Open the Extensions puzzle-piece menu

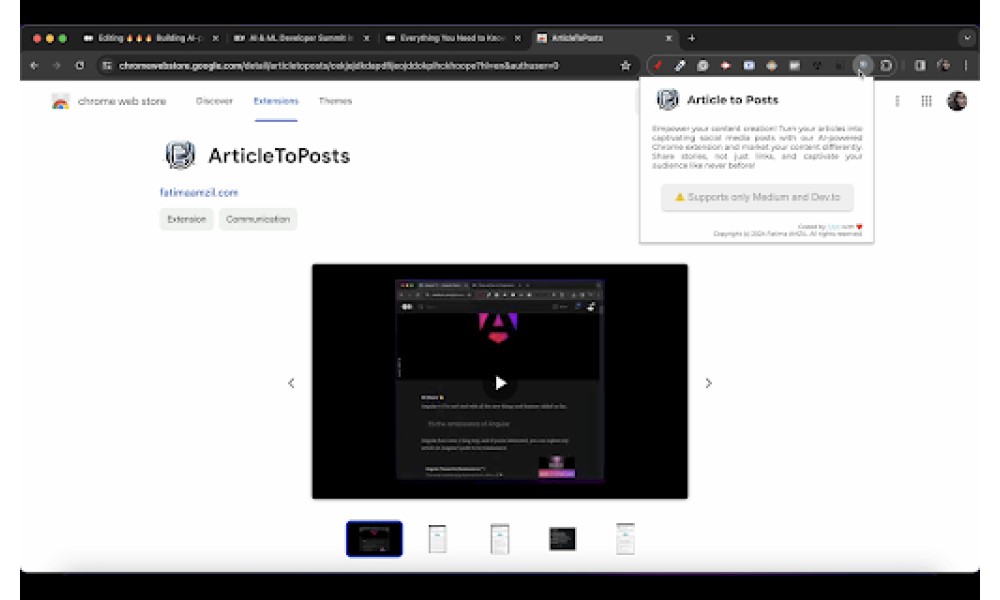click(886, 65)
